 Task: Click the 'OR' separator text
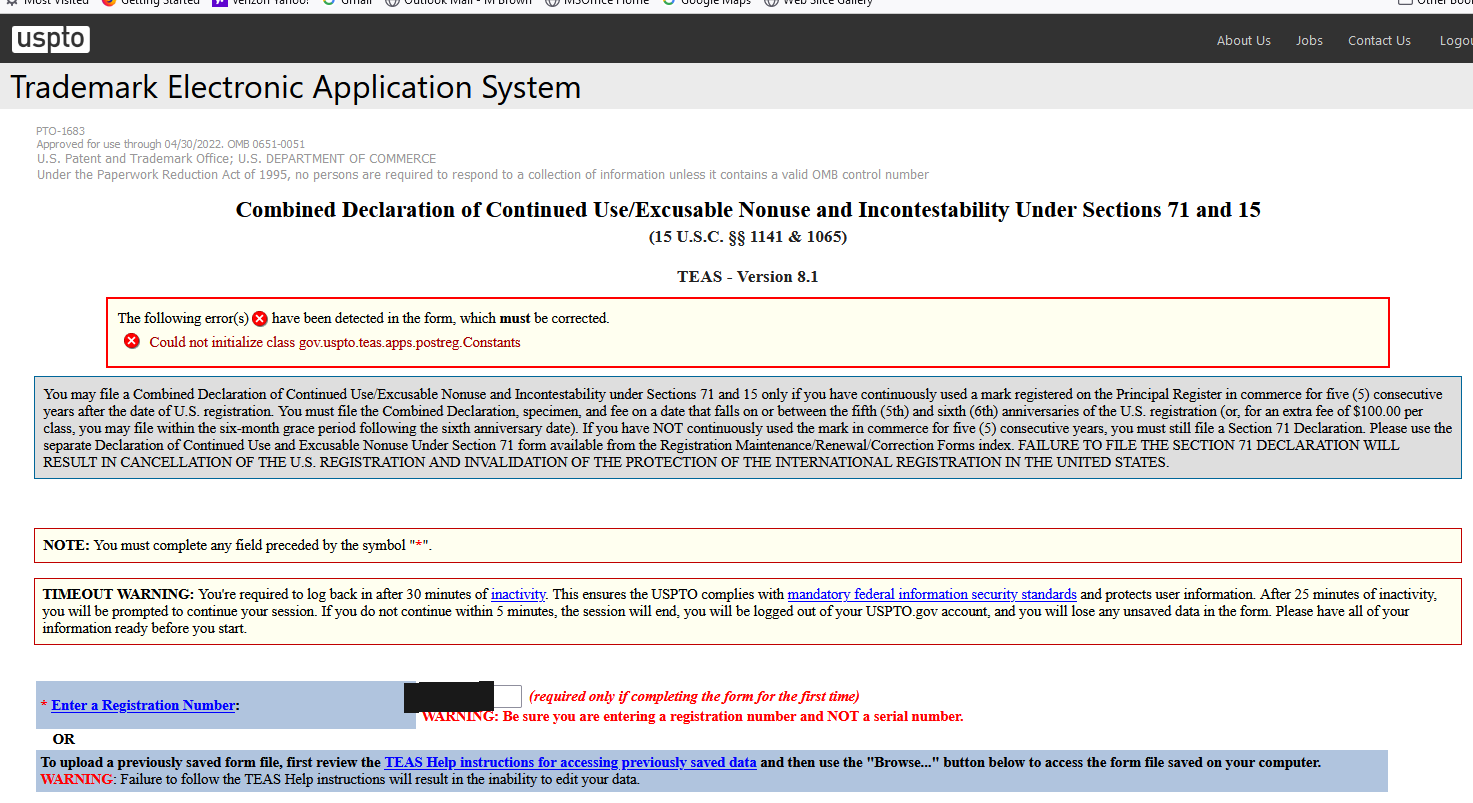pyautogui.click(x=64, y=739)
